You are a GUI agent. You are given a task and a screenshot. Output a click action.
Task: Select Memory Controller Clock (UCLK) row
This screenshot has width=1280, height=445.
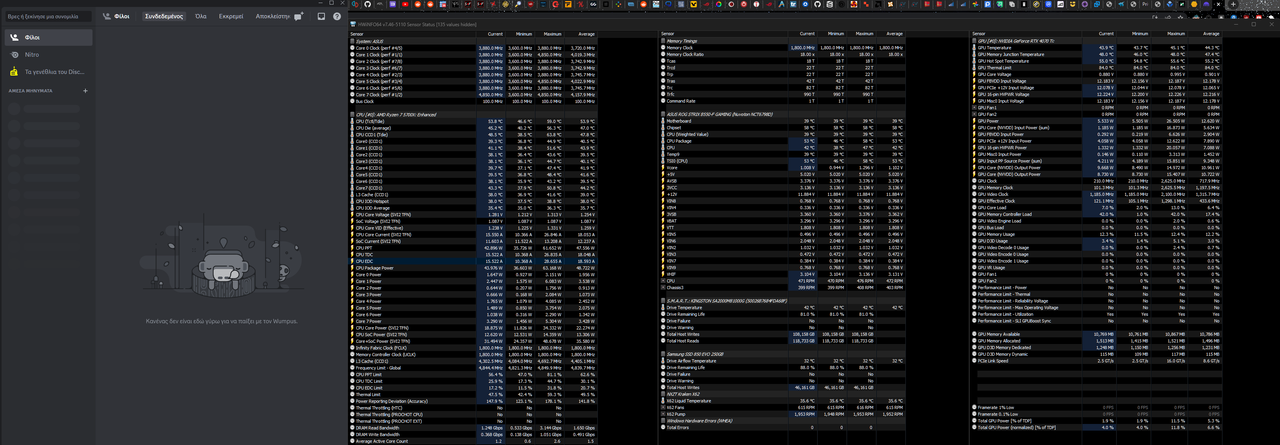tap(474, 353)
